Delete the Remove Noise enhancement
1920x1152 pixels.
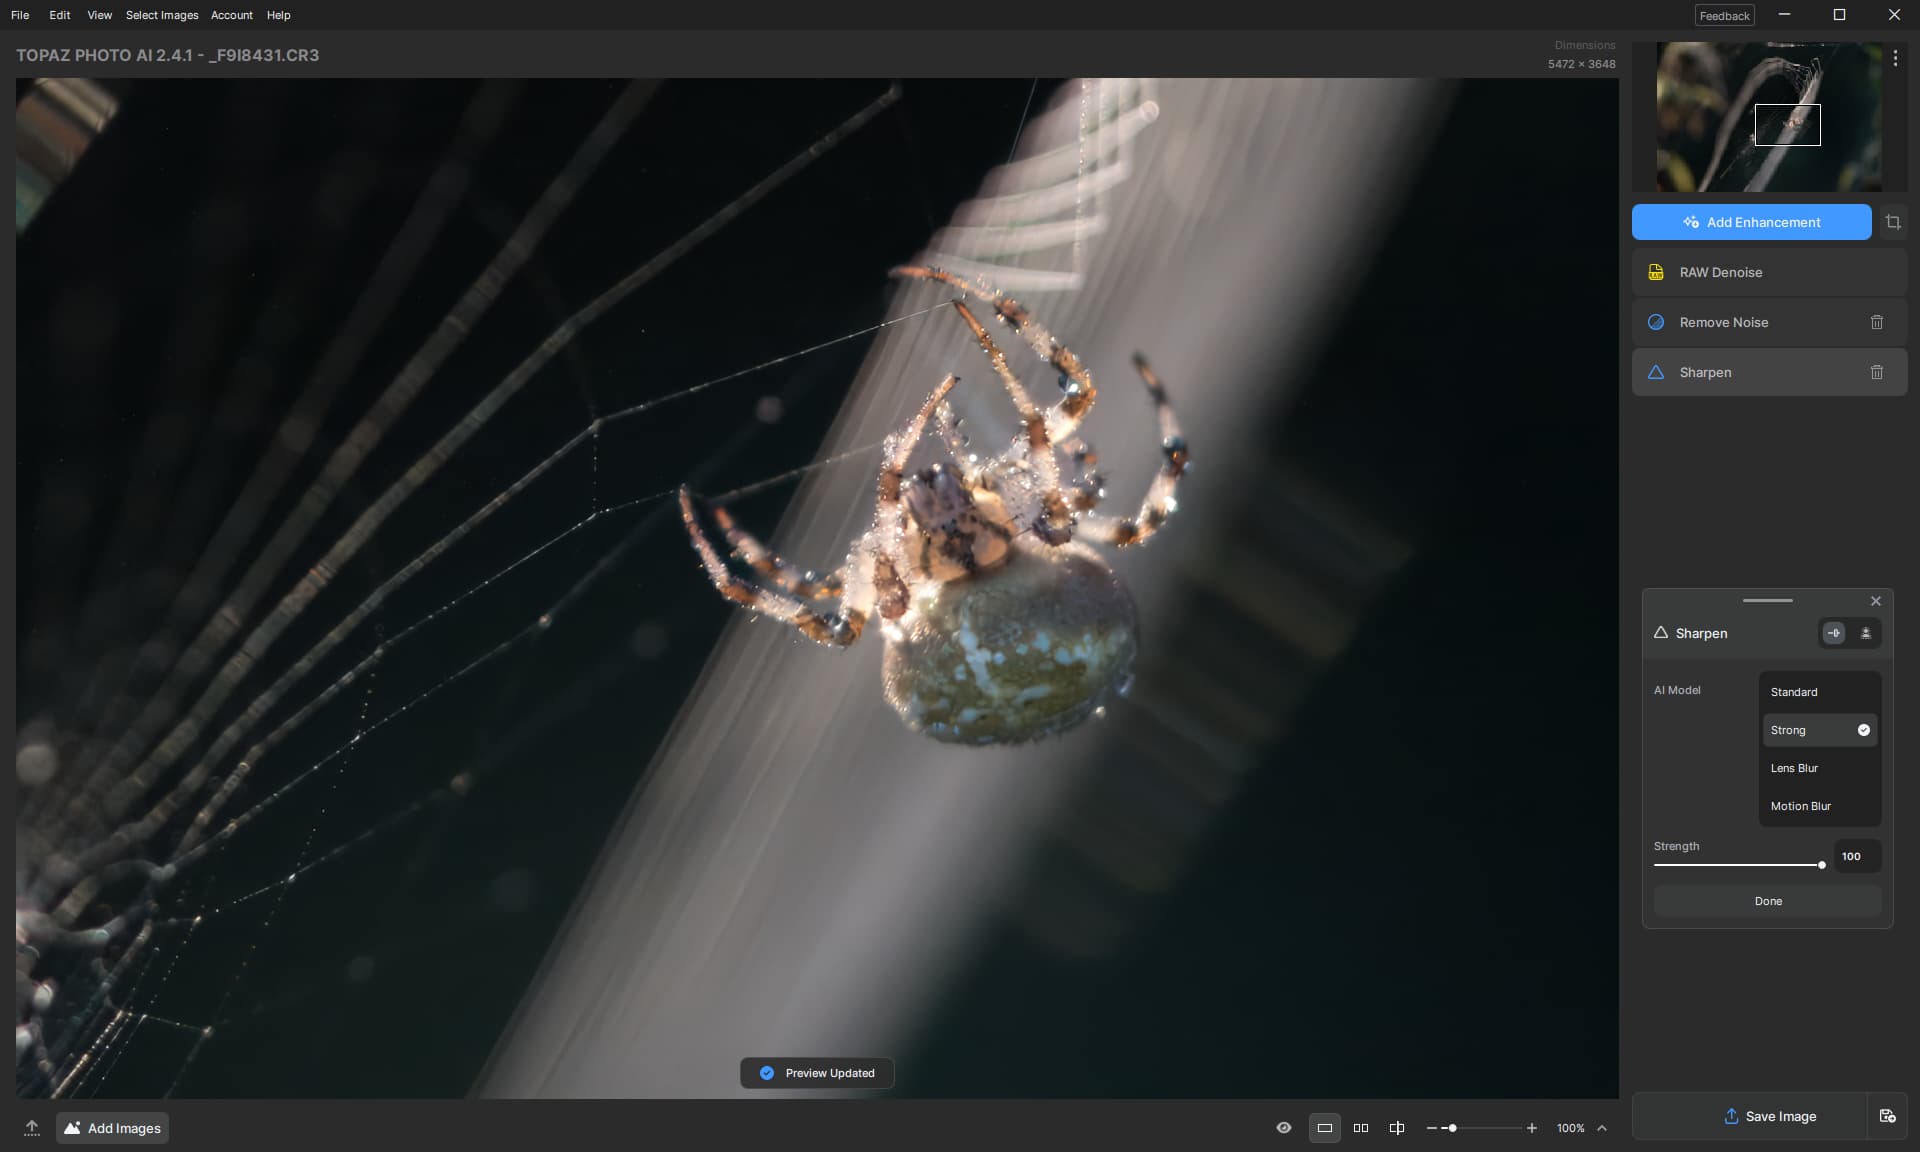coord(1876,322)
